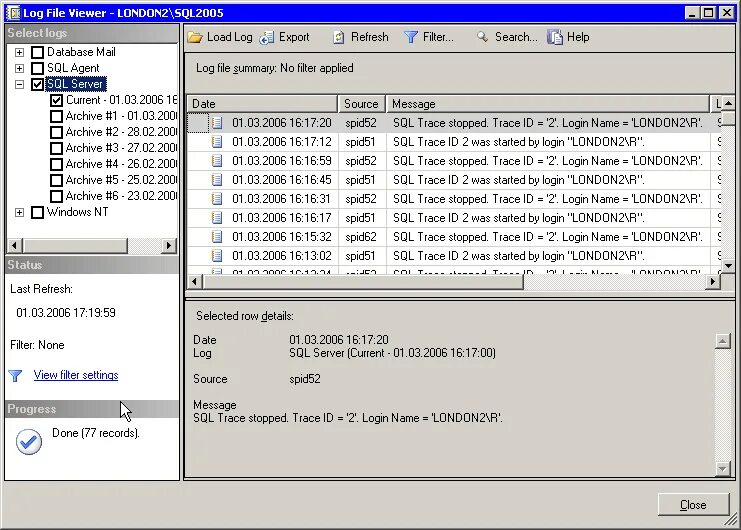Screen dimensions: 741x530
Task: Open Help from the toolbar
Action: pos(568,37)
